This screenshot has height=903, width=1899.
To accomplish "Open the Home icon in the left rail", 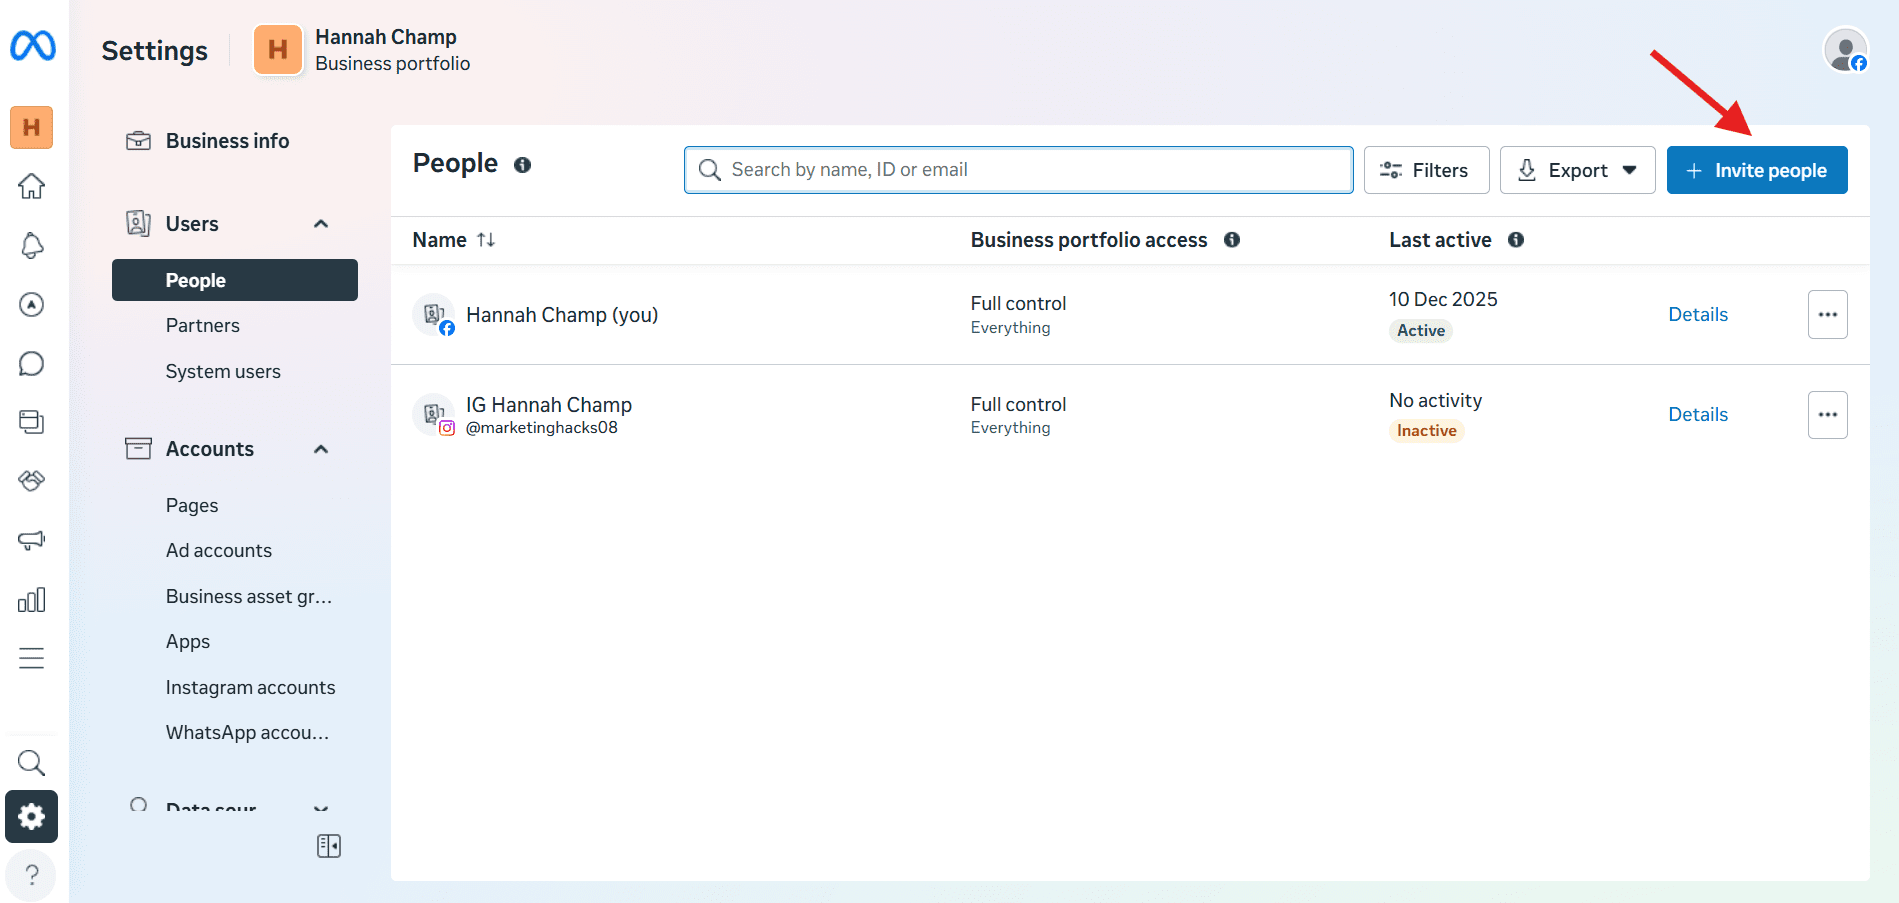I will 31,186.
